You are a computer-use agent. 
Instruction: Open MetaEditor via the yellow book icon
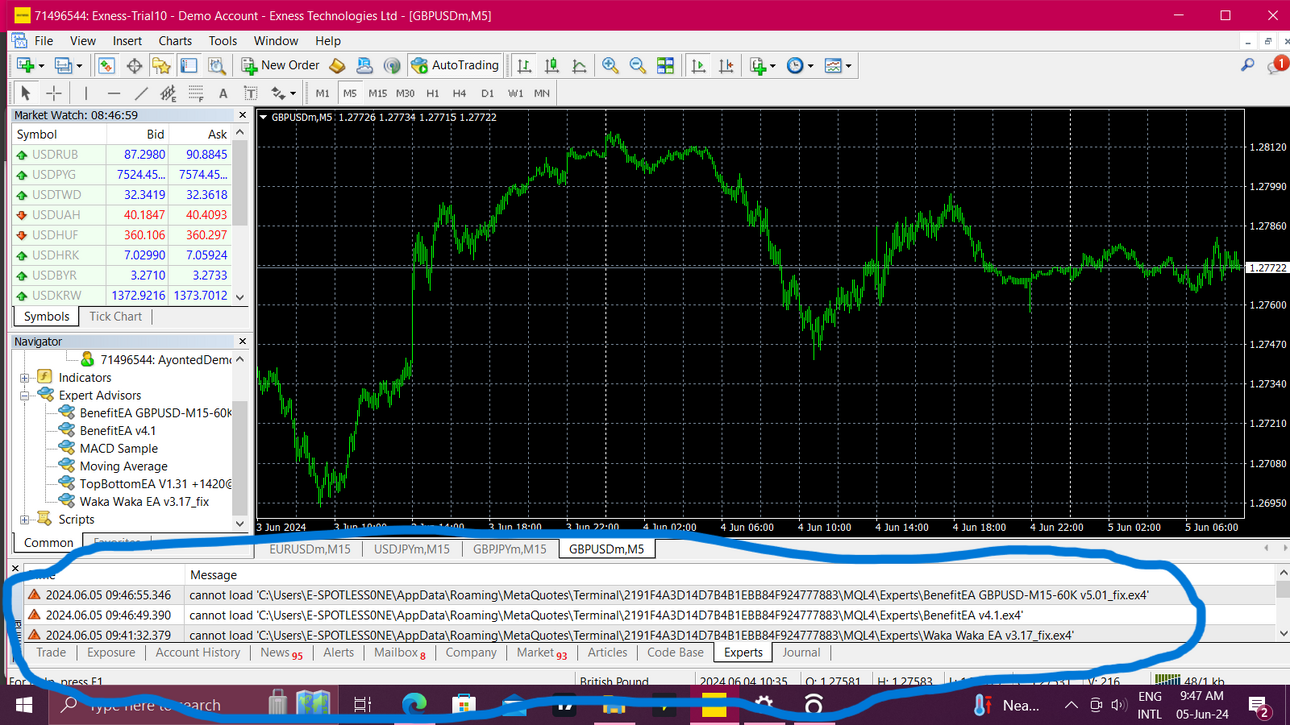coord(337,65)
